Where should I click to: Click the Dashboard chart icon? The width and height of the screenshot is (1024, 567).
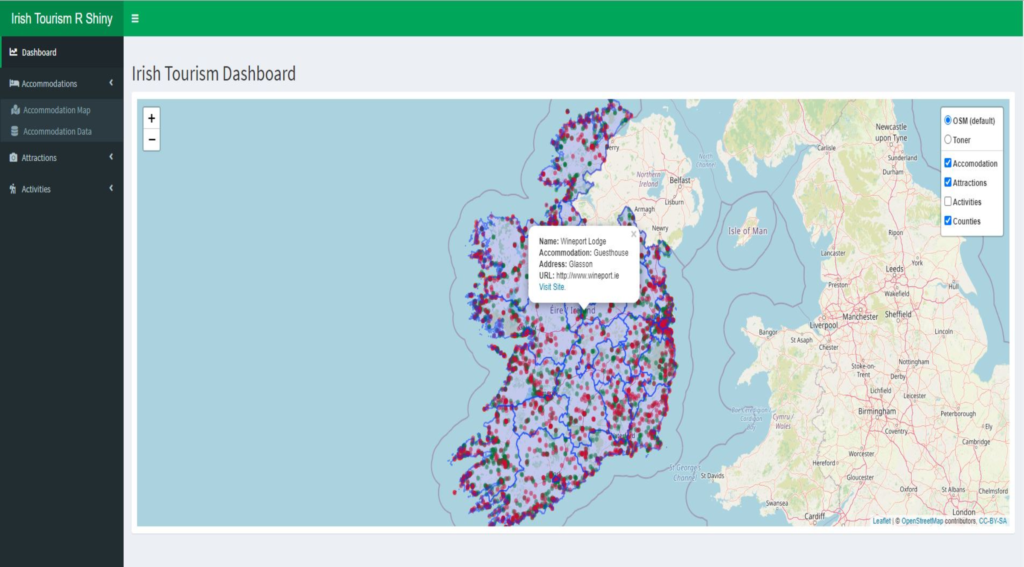pyautogui.click(x=14, y=52)
